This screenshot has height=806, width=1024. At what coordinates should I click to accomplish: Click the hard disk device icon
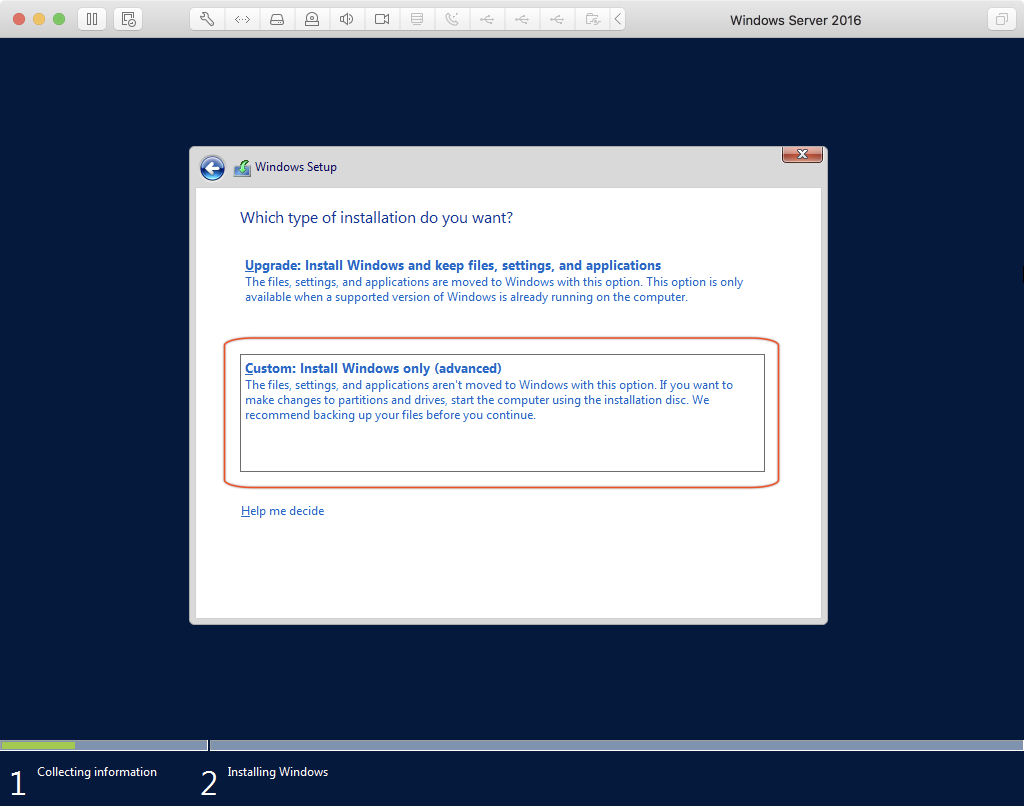coord(277,19)
